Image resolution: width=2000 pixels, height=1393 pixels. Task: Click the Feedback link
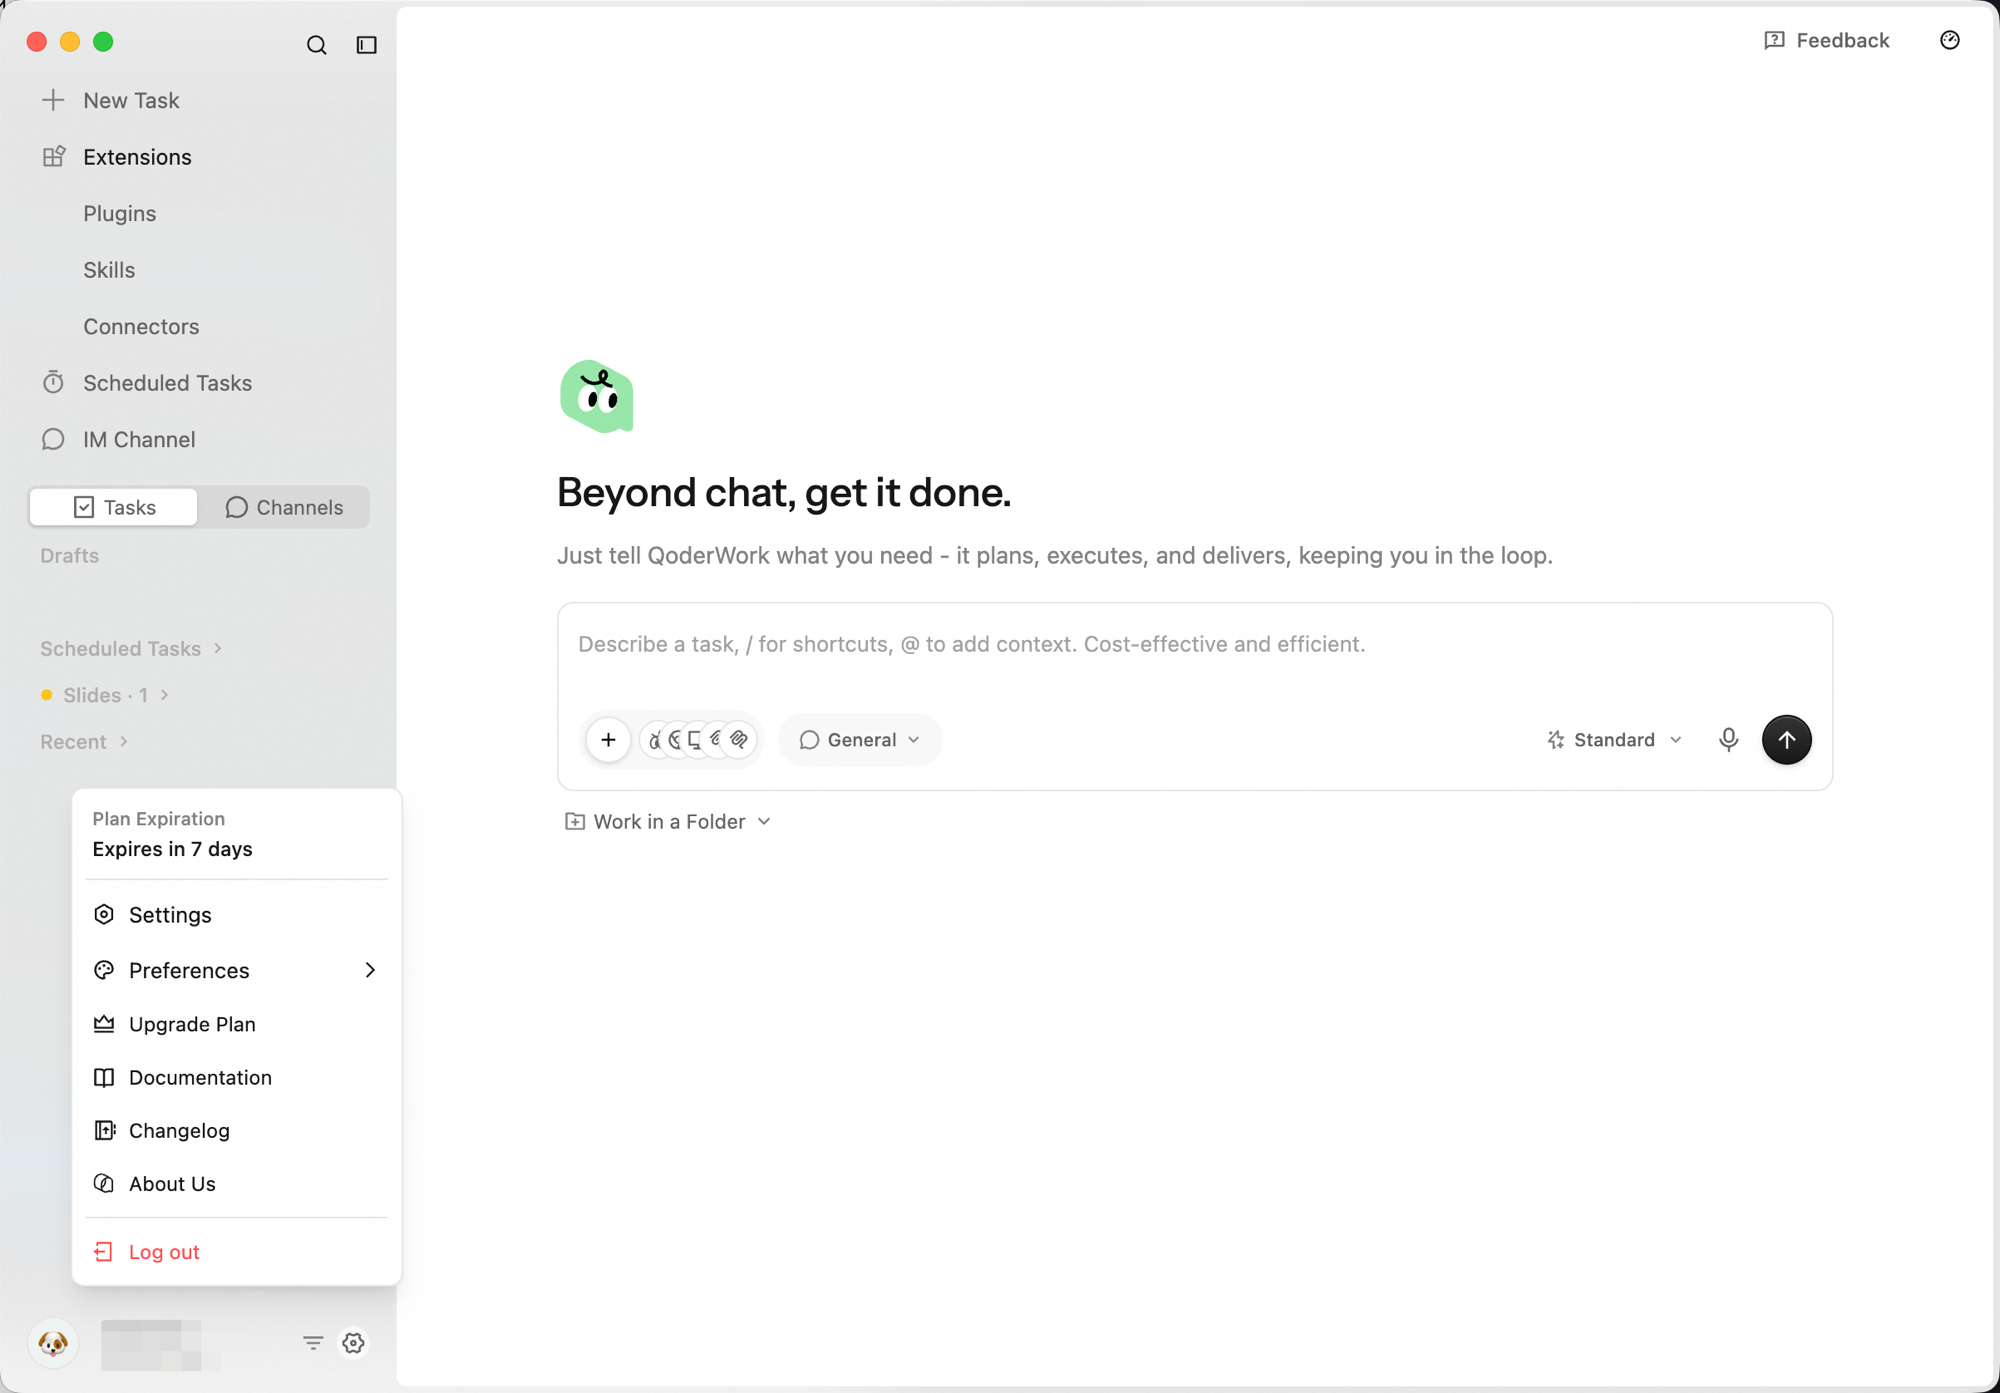[x=1826, y=40]
